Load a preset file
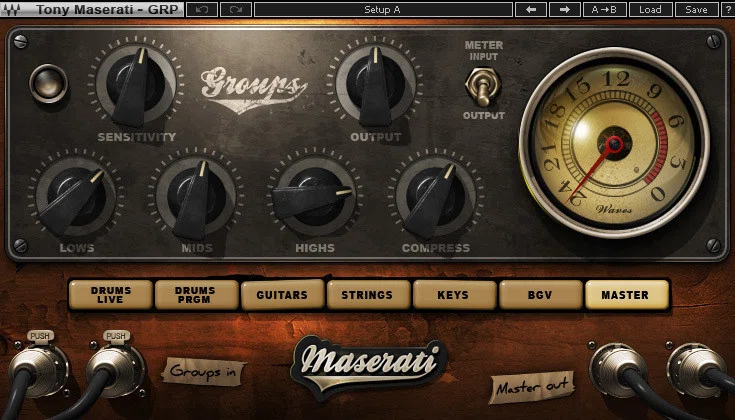The image size is (735, 420). [x=650, y=9]
